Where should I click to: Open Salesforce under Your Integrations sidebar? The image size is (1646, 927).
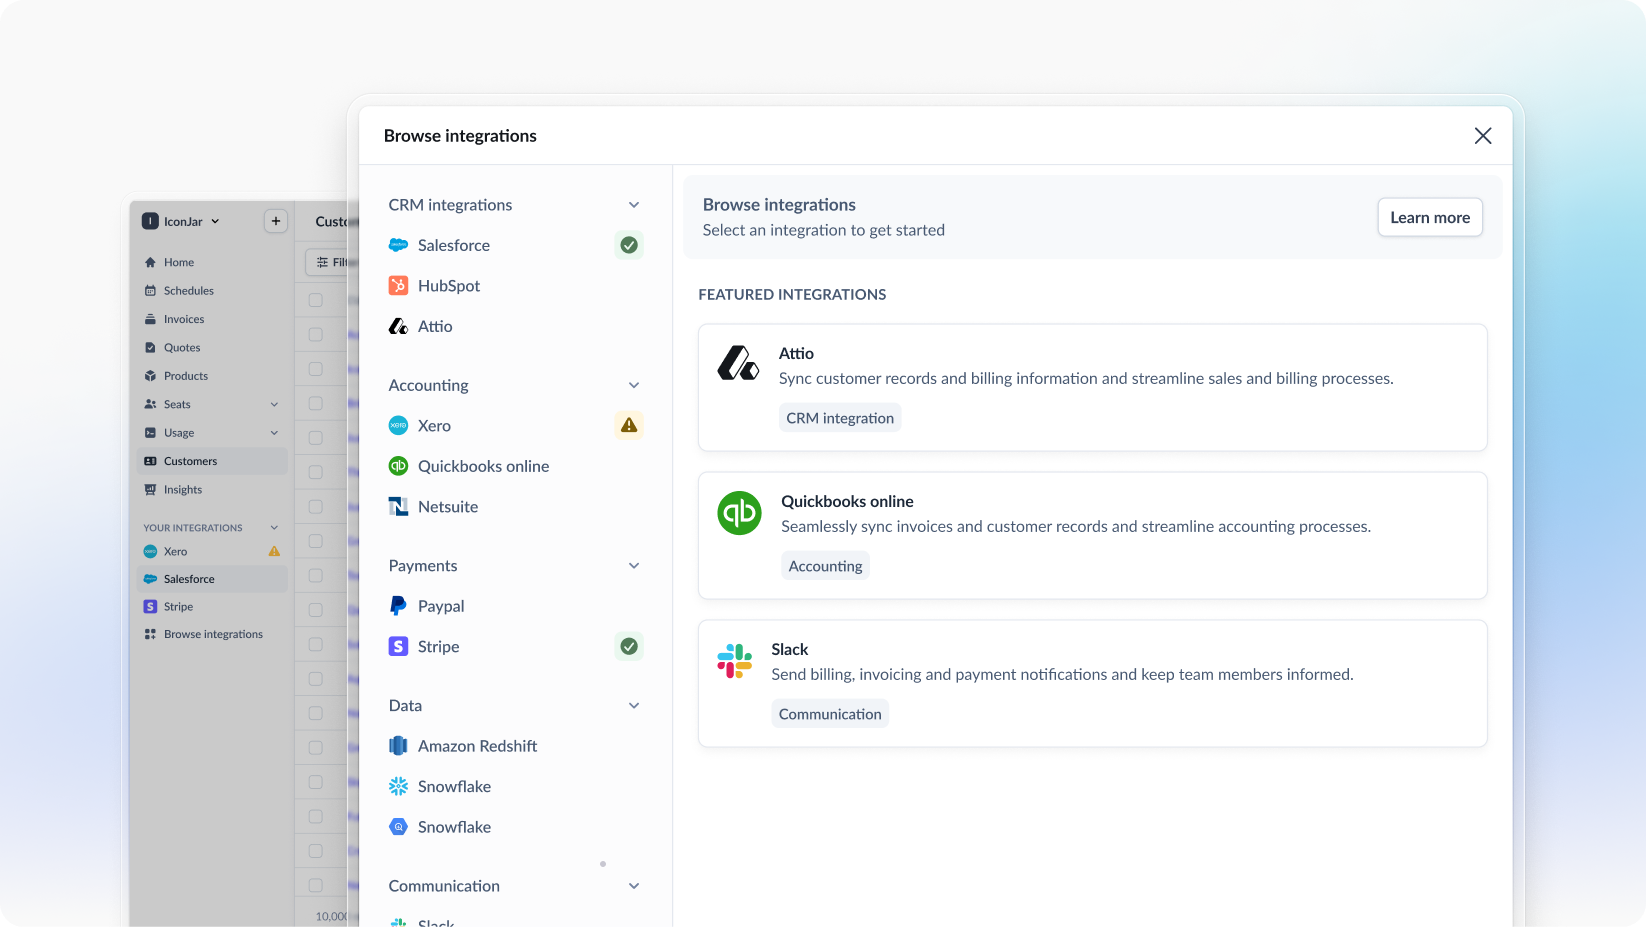tap(212, 579)
